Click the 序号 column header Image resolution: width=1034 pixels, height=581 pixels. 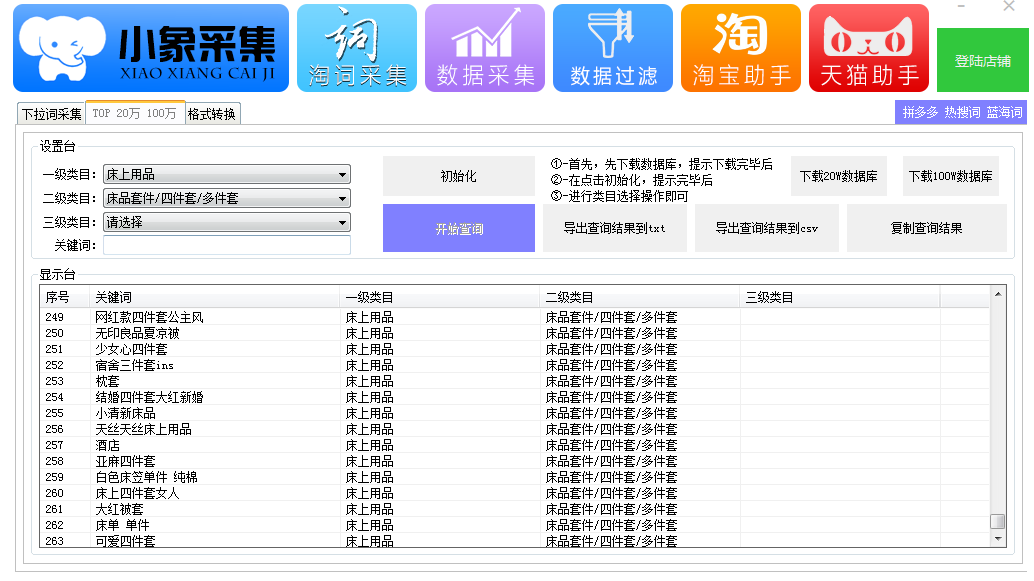(x=65, y=297)
